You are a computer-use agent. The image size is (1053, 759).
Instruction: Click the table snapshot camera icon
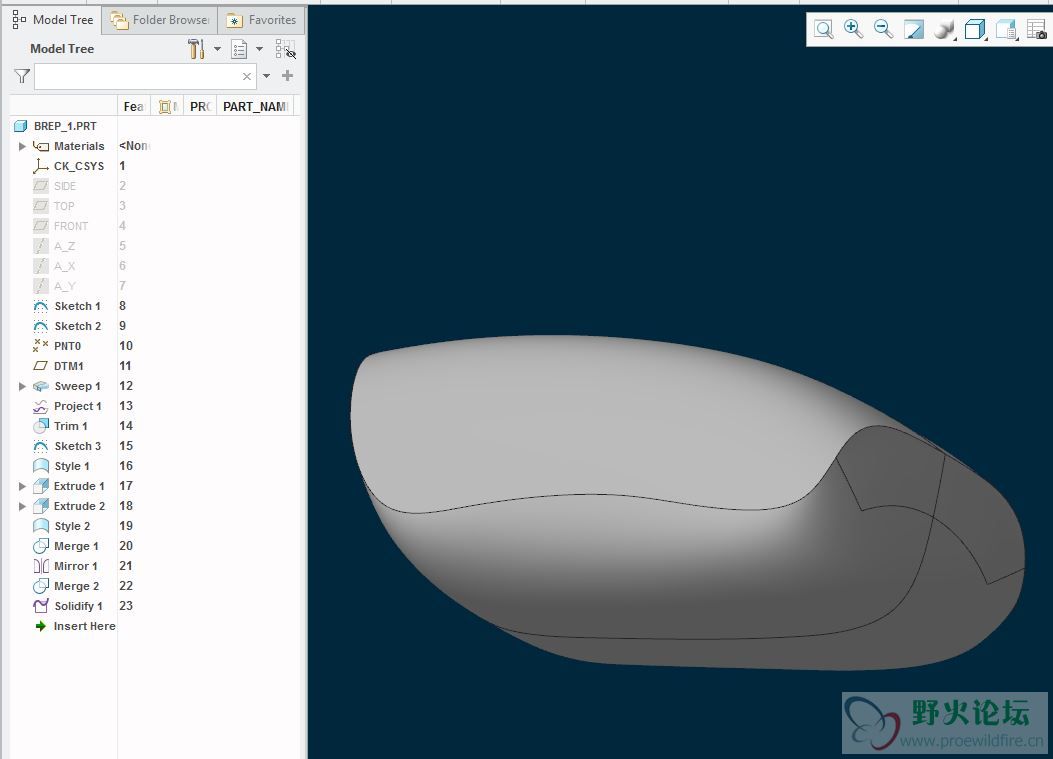[x=1037, y=29]
